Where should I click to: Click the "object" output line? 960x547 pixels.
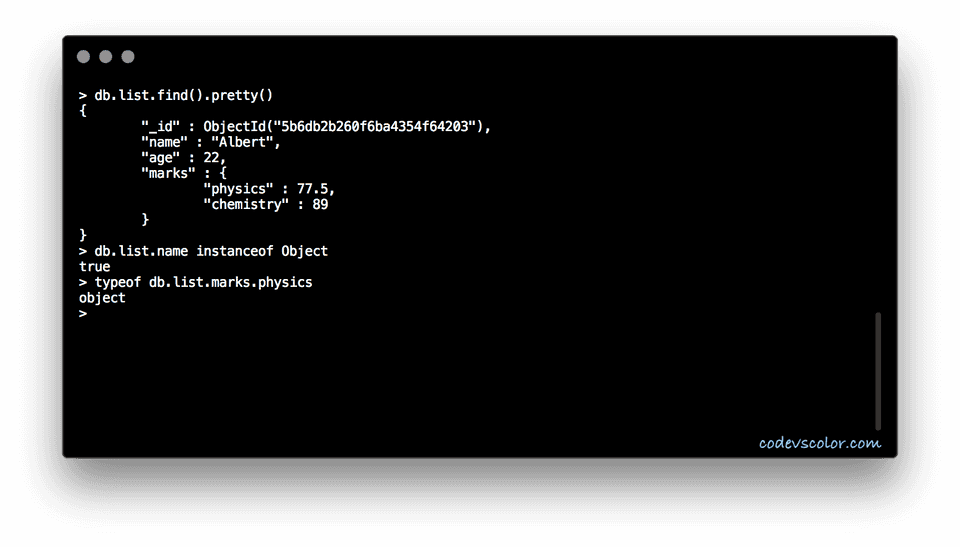click(102, 298)
